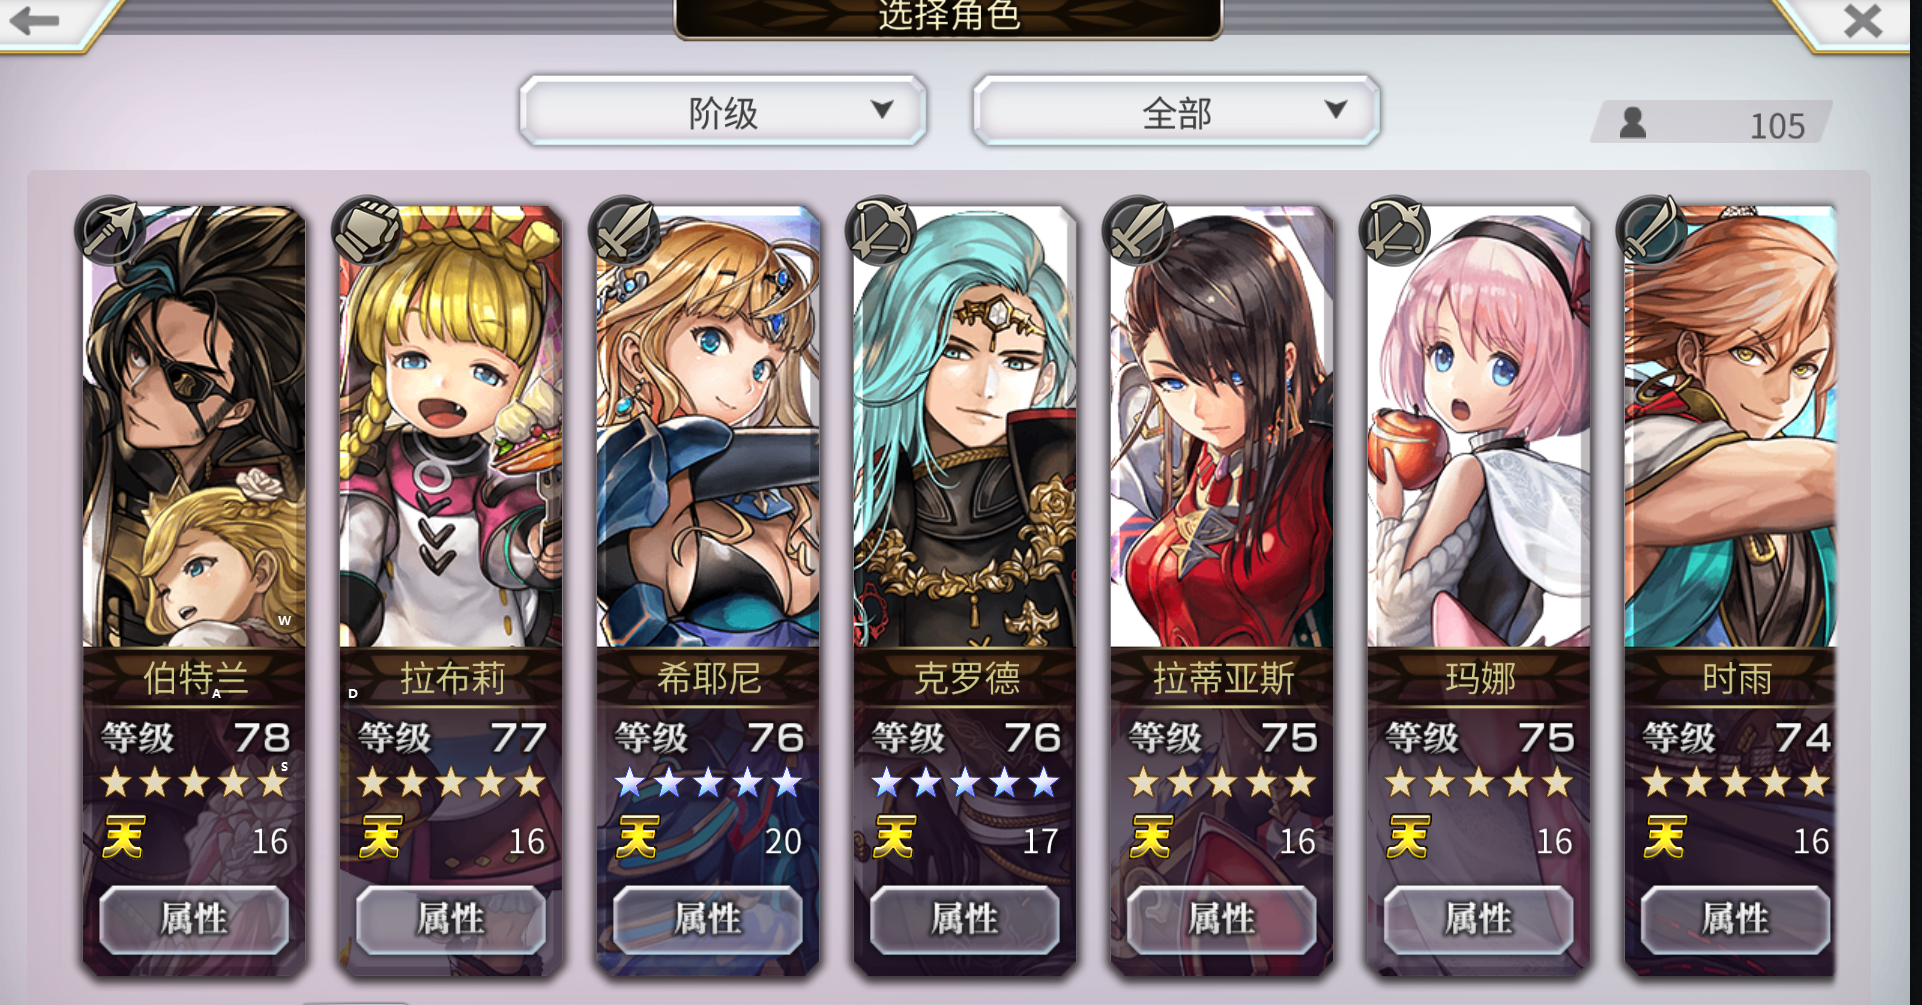The width and height of the screenshot is (1922, 1005).
Task: Show 属性 for 玛娜
Action: pos(1479,919)
